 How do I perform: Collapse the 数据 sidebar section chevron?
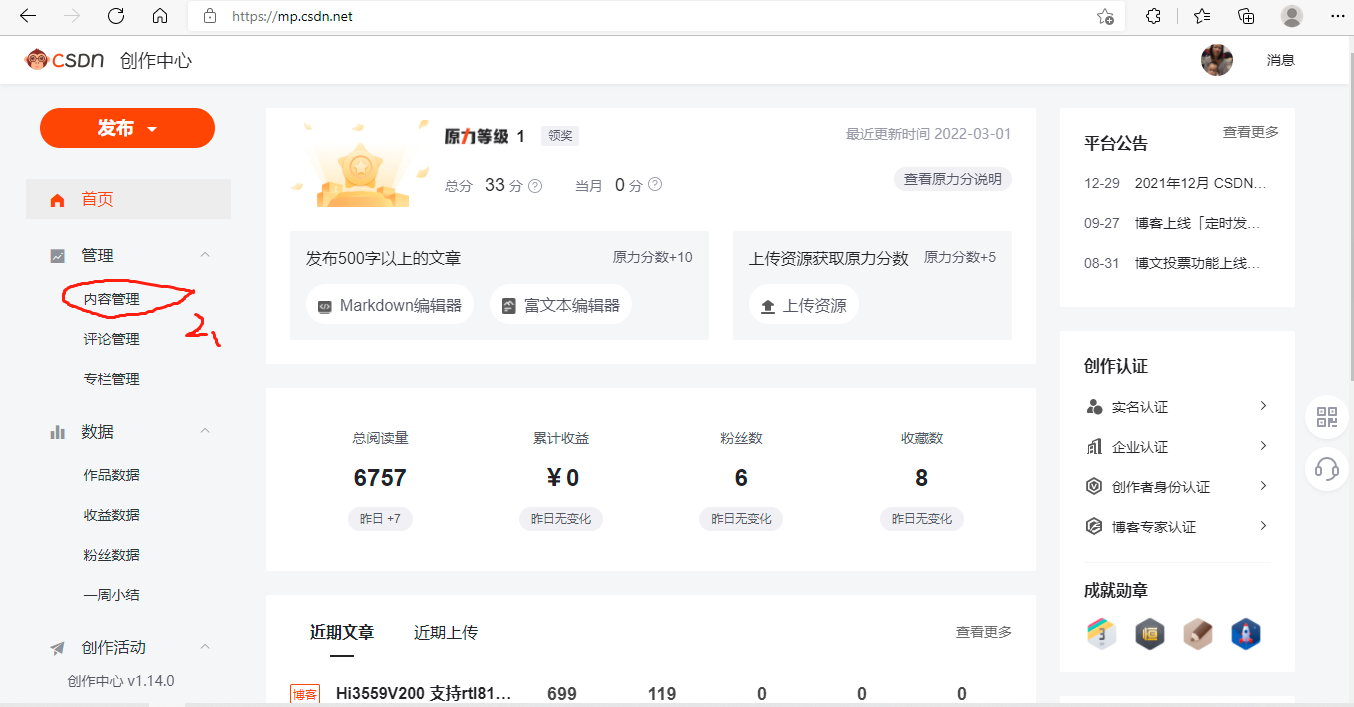point(205,431)
